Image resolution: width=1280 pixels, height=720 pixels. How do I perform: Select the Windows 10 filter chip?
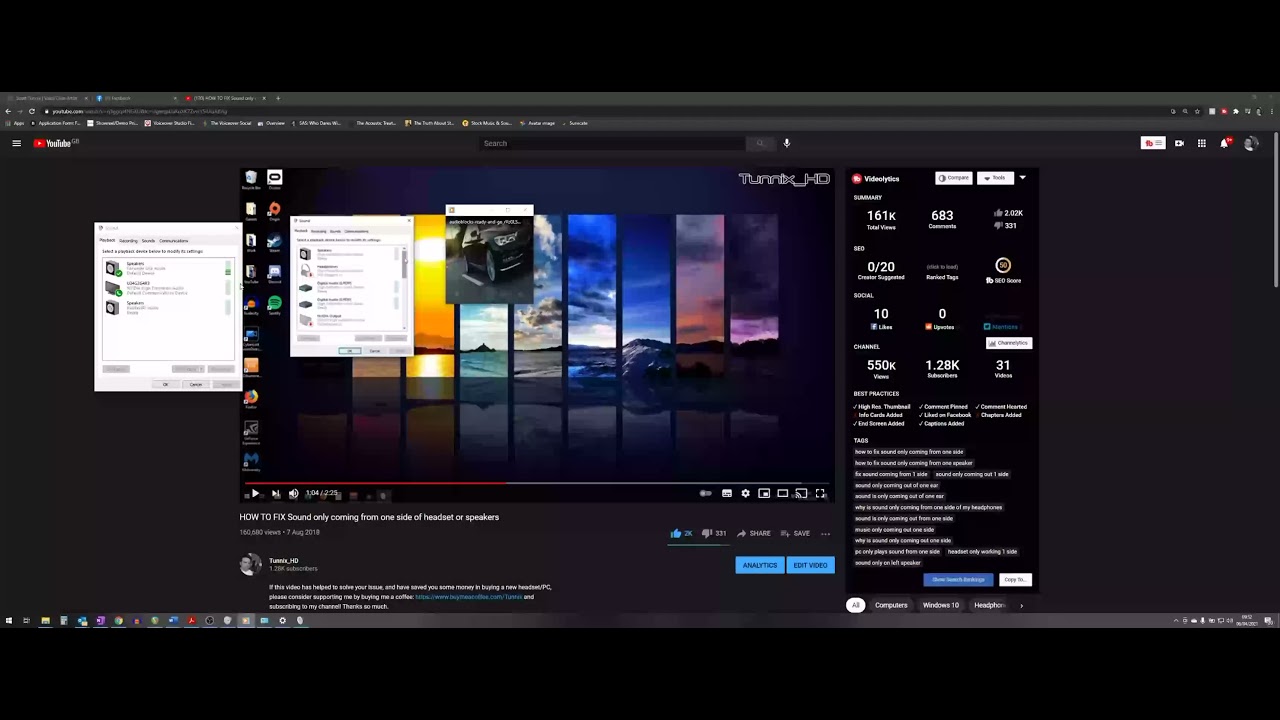[x=941, y=605]
